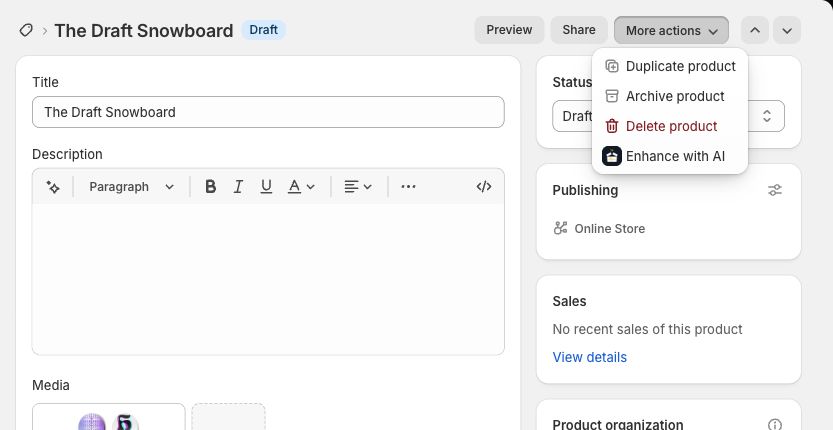Switch to HTML code view
This screenshot has height=430, width=833.
(x=483, y=187)
